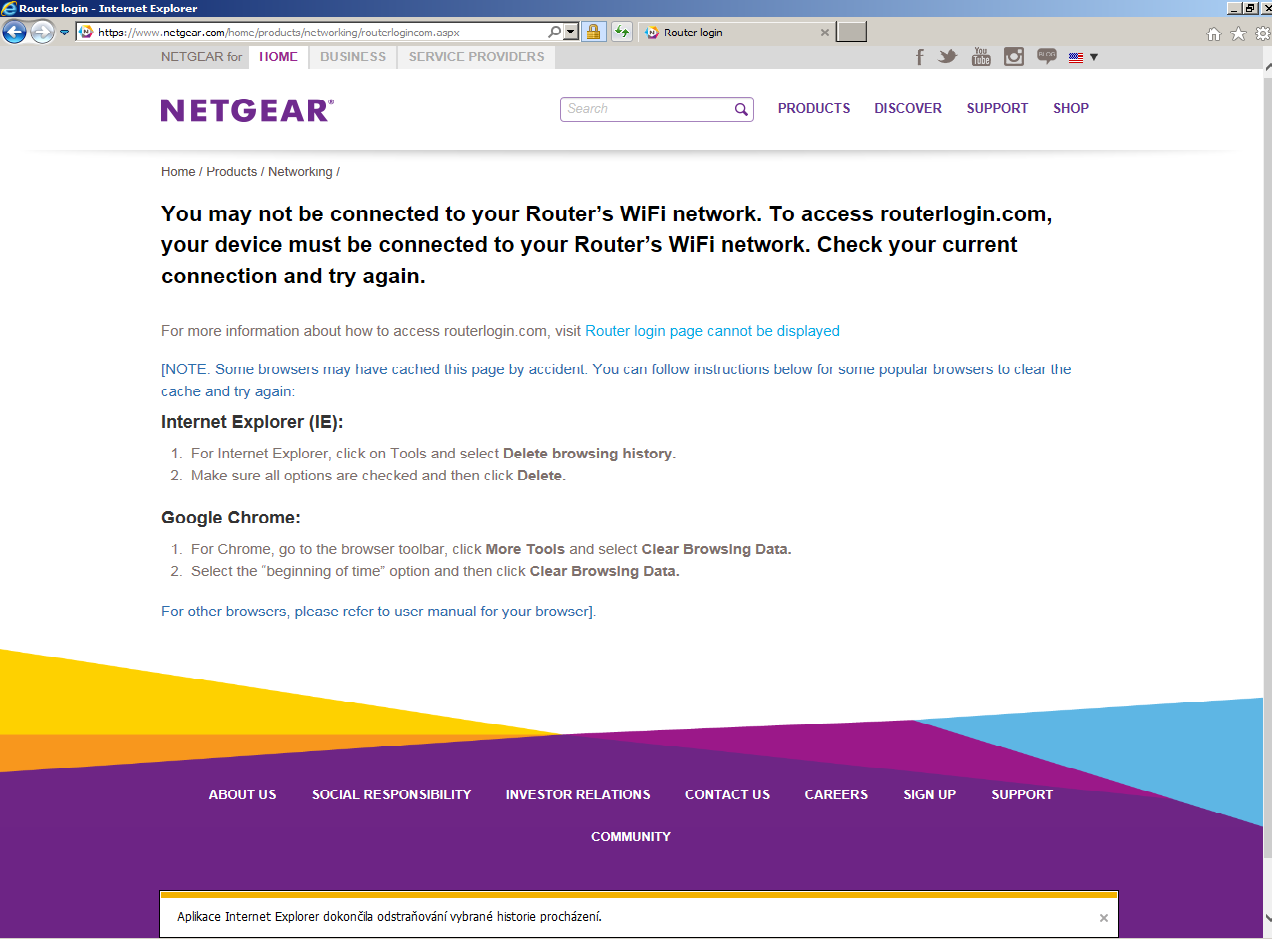This screenshot has width=1272, height=939.
Task: Open the SUPPORT menu in top navigation
Action: [997, 108]
